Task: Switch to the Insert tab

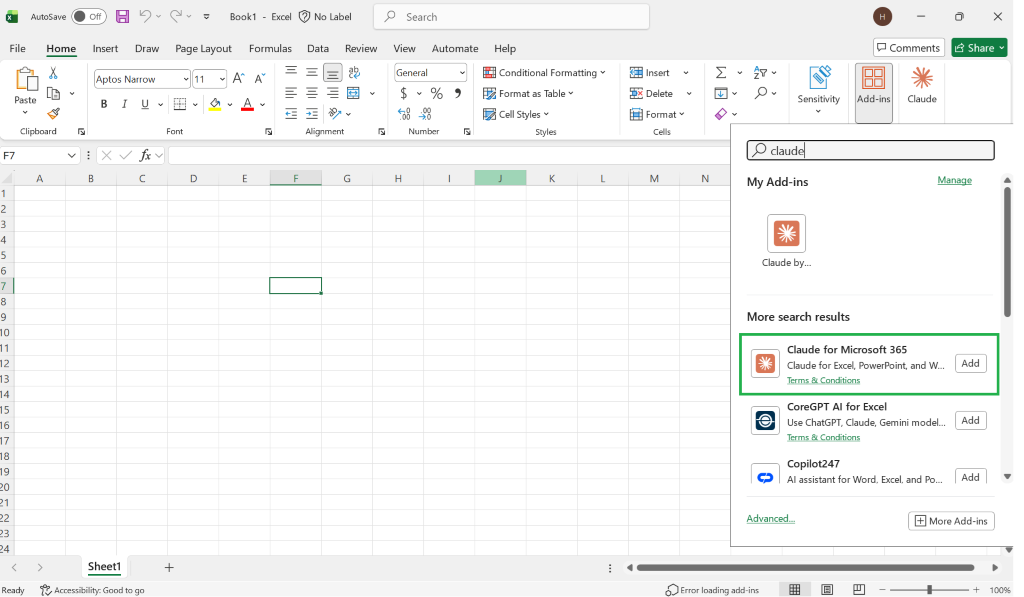Action: click(105, 48)
